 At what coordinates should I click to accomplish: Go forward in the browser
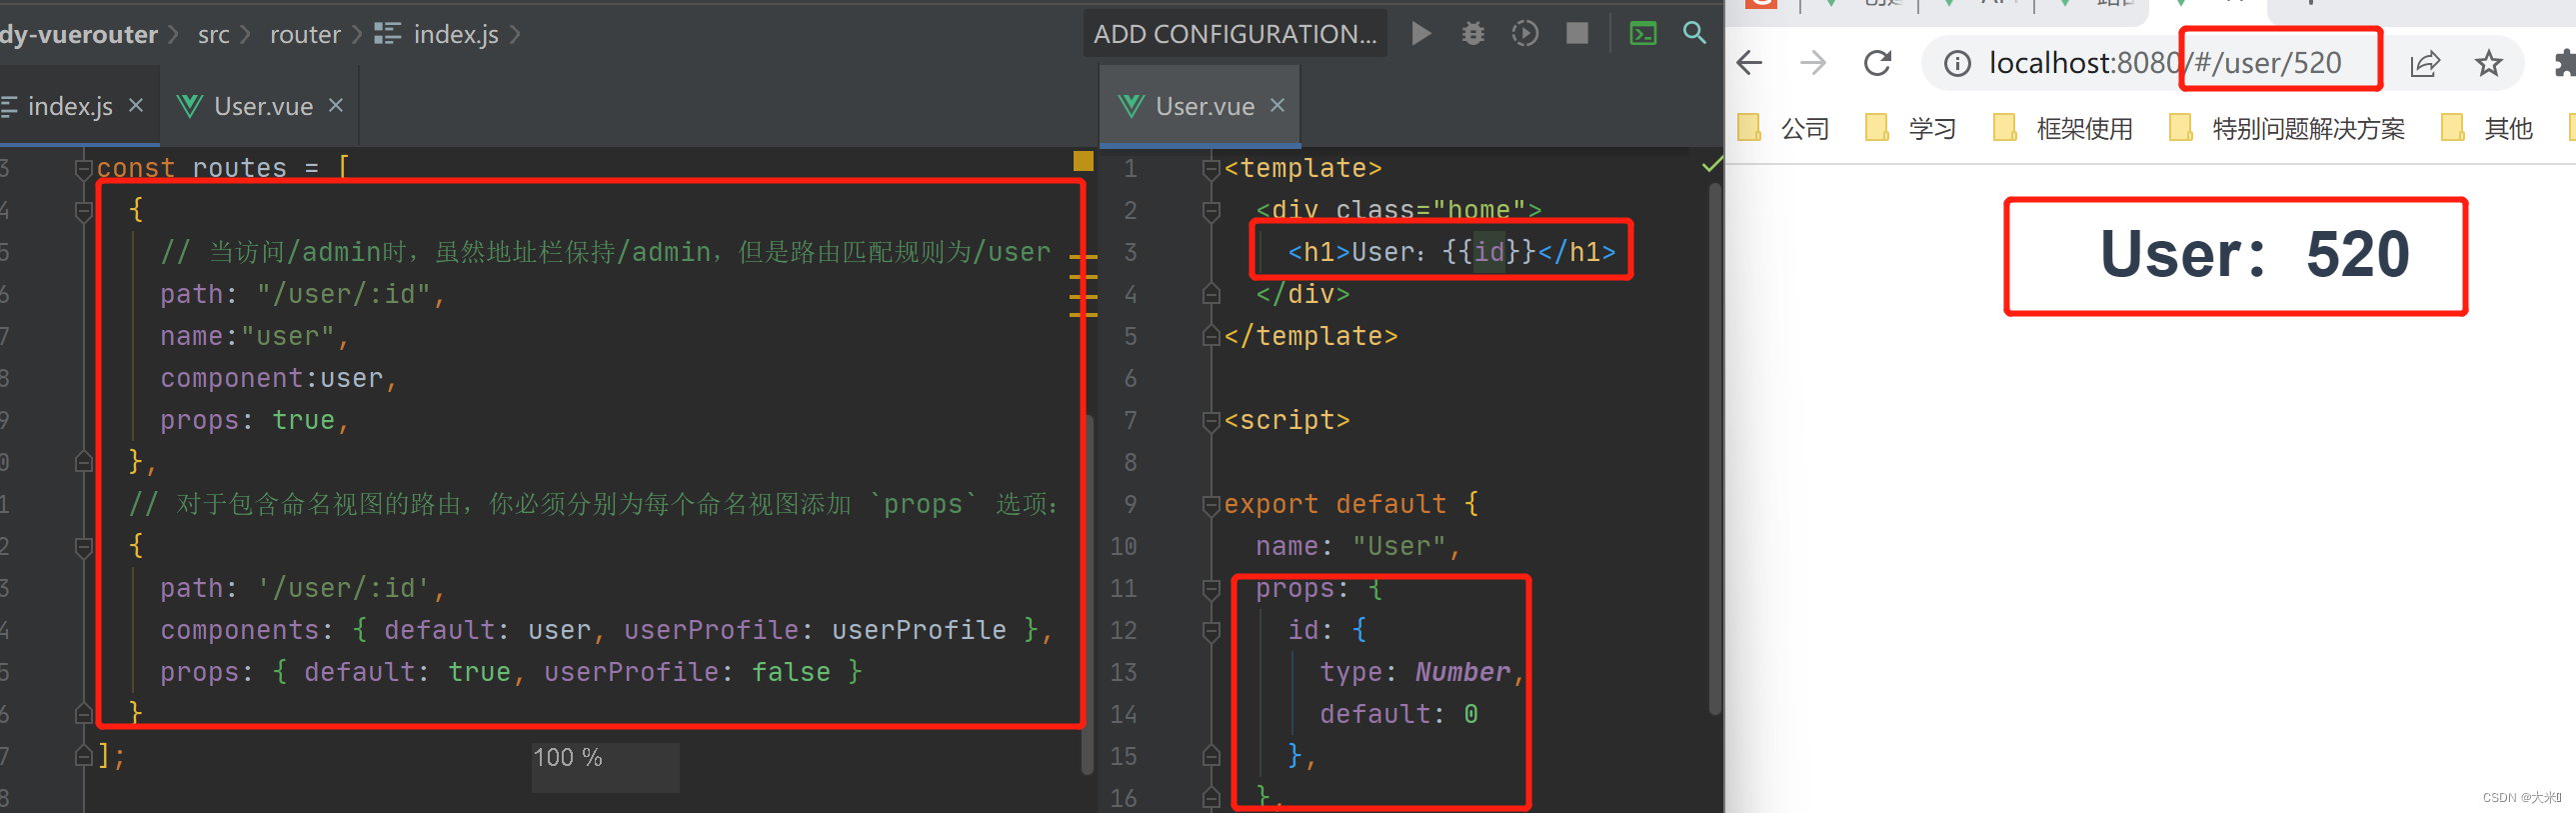pyautogui.click(x=1813, y=64)
